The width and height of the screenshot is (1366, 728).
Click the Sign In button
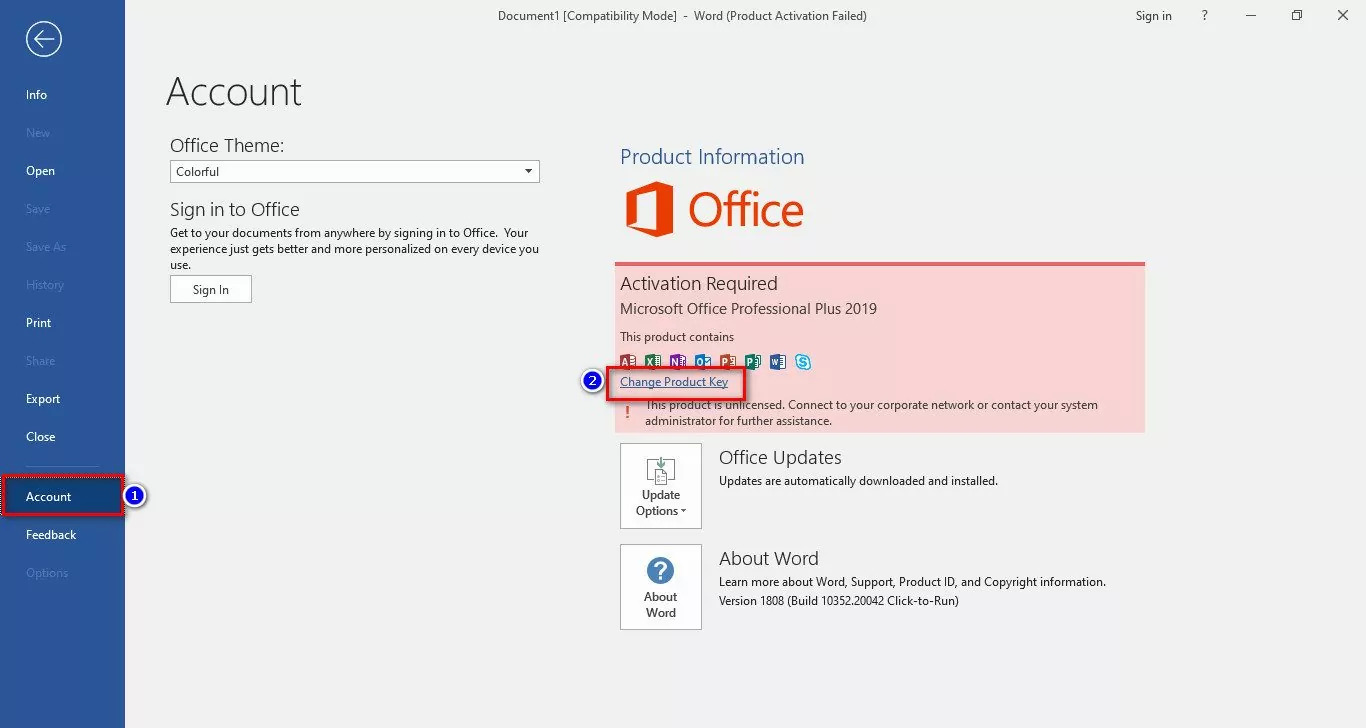coord(211,290)
